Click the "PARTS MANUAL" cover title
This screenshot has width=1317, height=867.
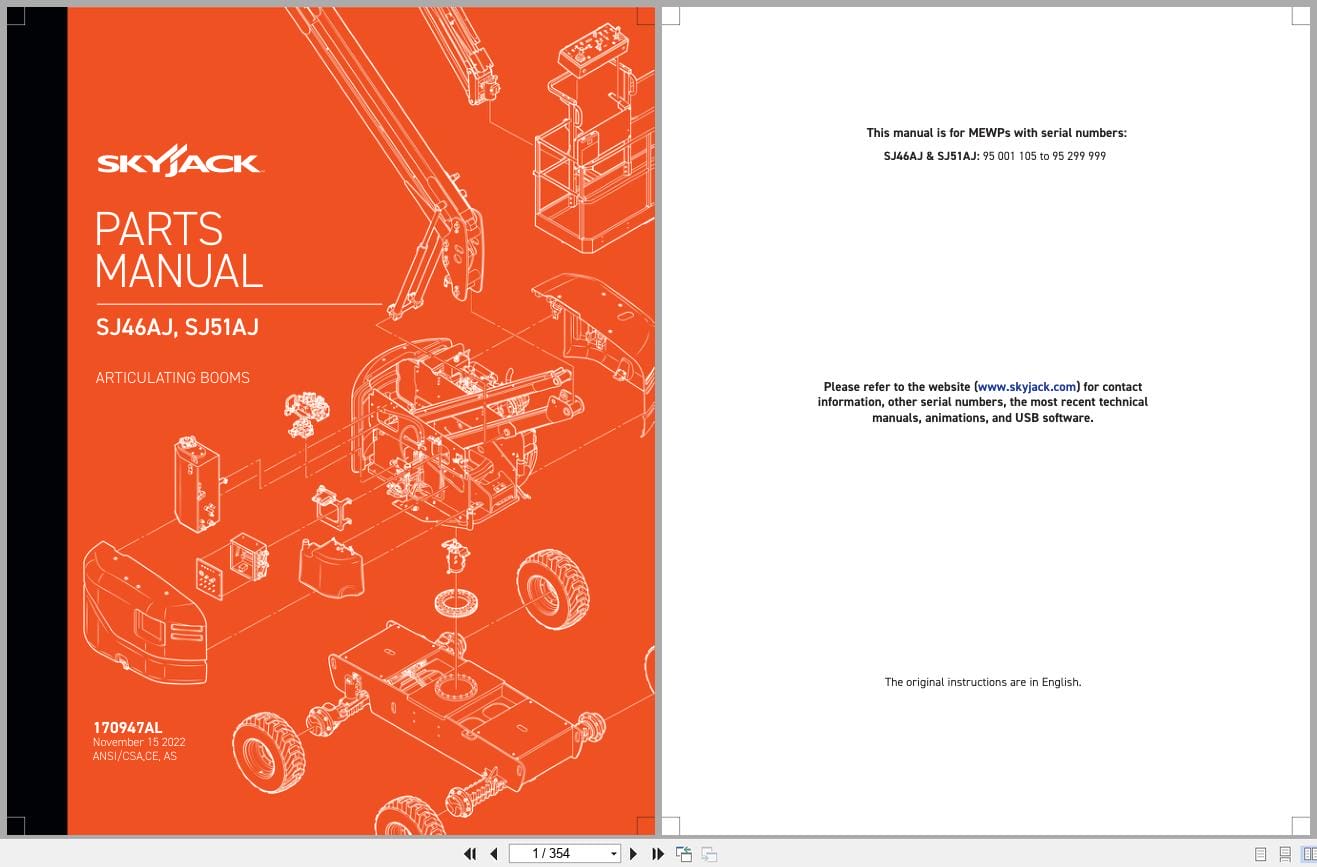point(179,250)
